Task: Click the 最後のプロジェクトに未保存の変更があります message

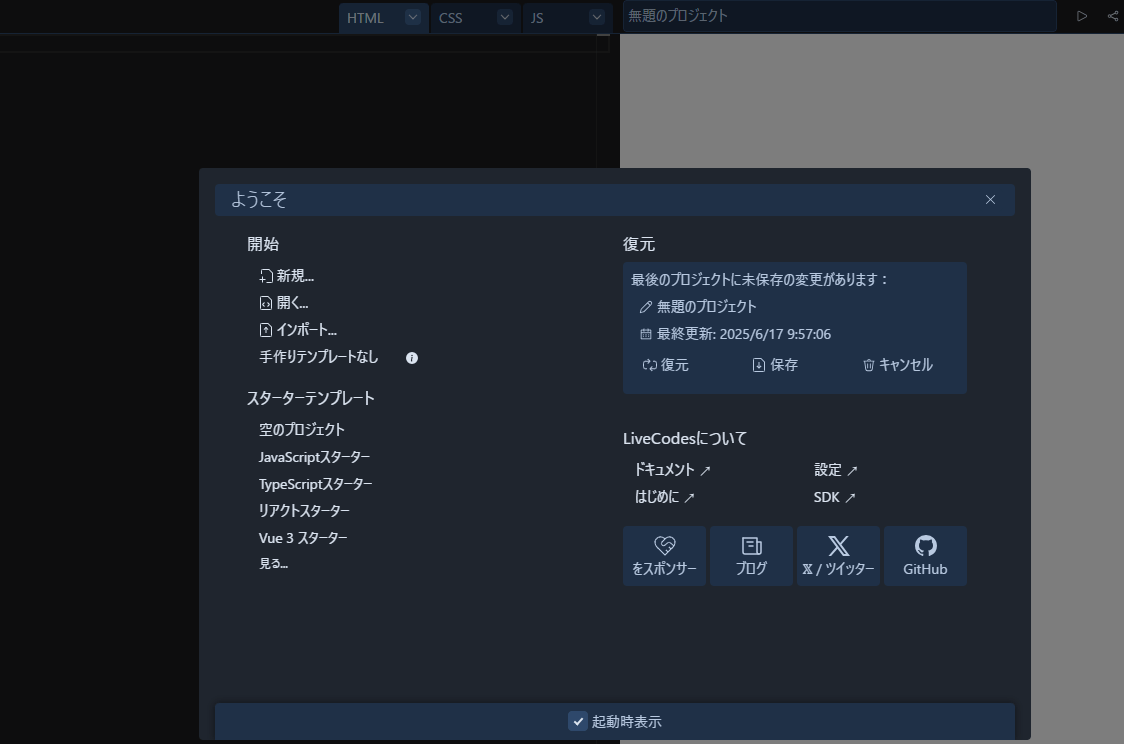Action: [759, 280]
